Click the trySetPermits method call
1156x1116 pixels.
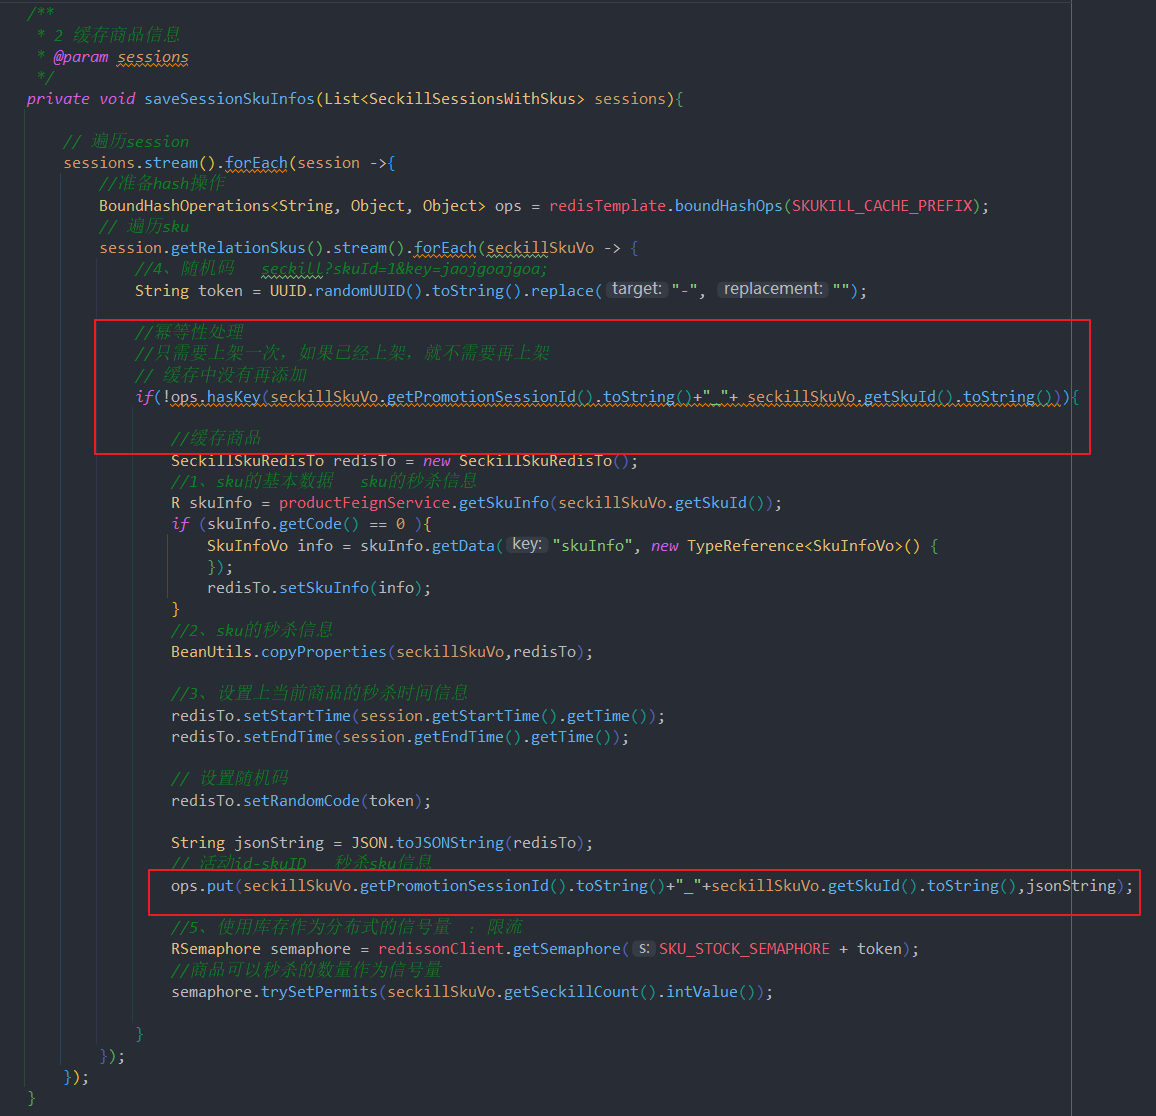(319, 992)
